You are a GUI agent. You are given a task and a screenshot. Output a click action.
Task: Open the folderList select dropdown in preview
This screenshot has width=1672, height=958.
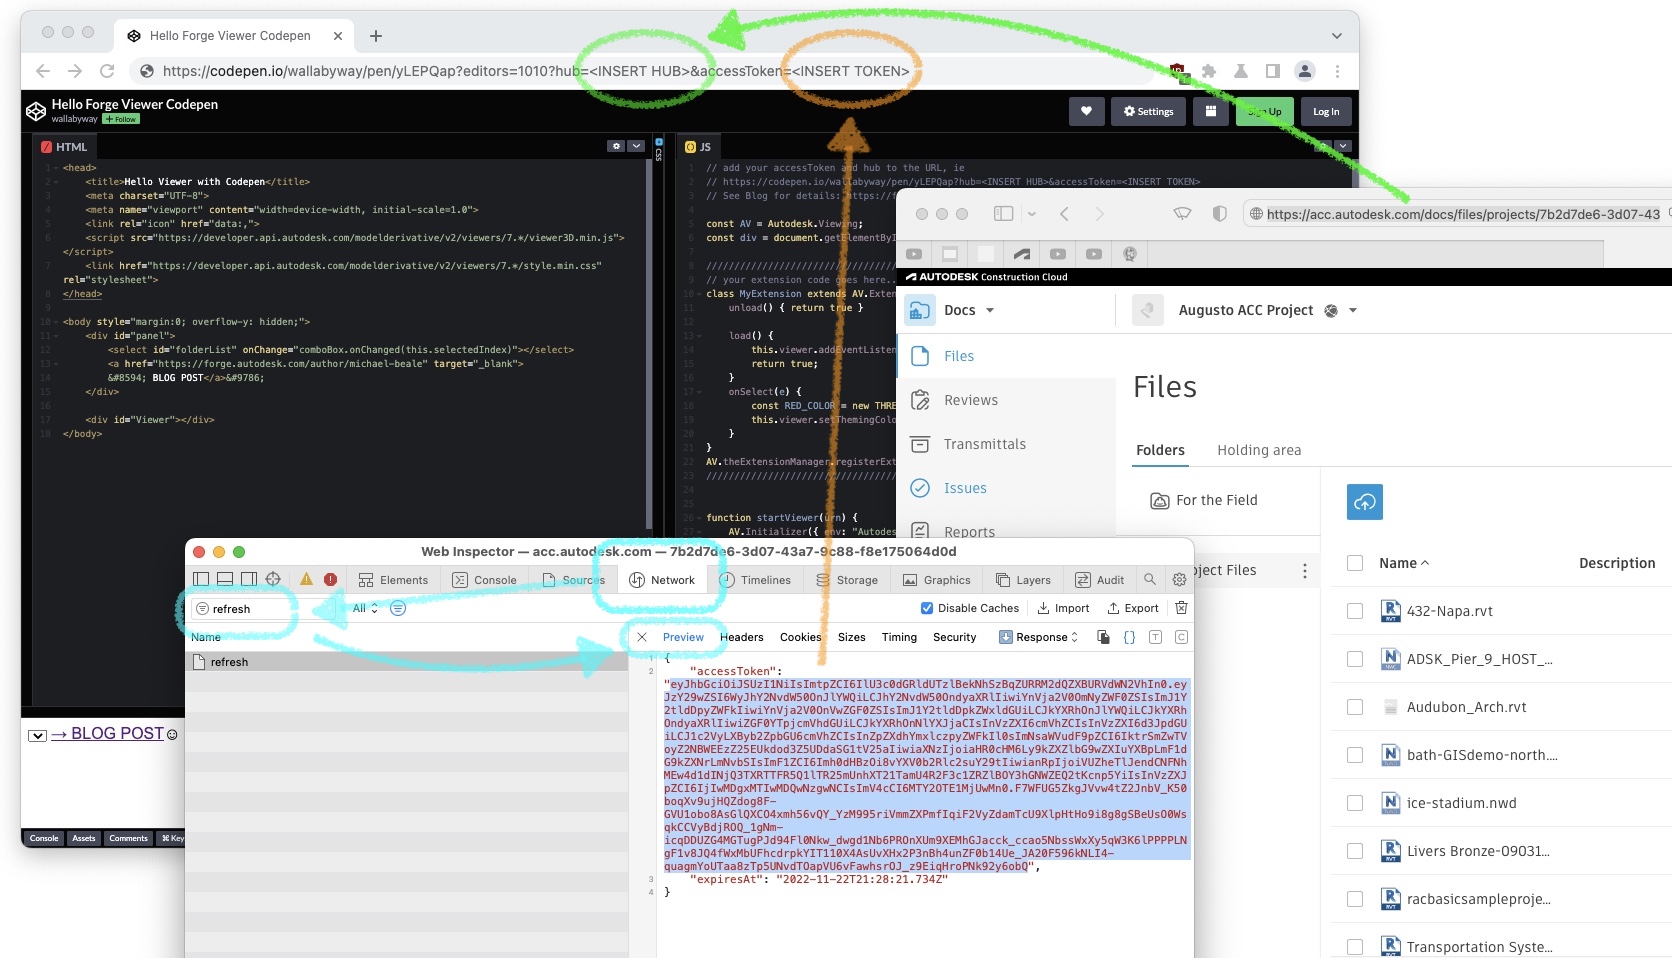coord(37,735)
